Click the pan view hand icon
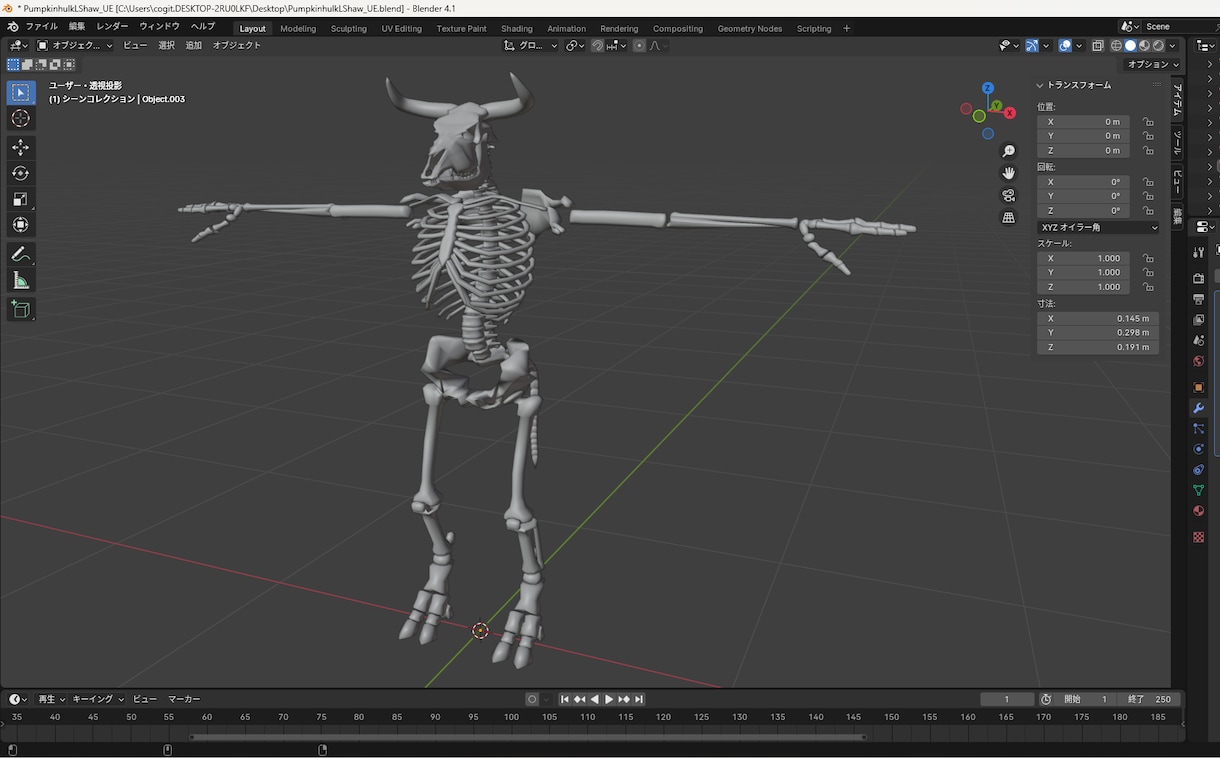The height and width of the screenshot is (758, 1220). pyautogui.click(x=1008, y=173)
